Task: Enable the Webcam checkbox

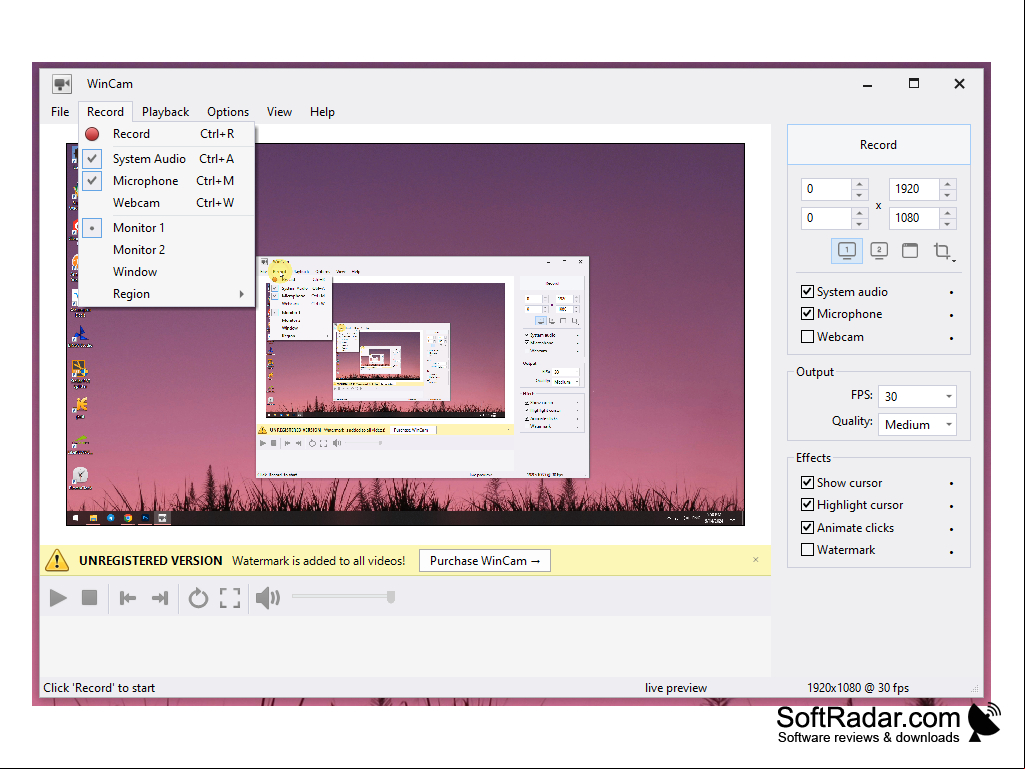Action: pyautogui.click(x=807, y=337)
